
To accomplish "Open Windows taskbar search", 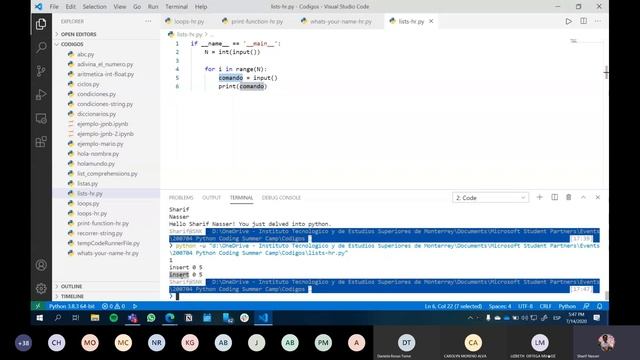I will point(58,318).
